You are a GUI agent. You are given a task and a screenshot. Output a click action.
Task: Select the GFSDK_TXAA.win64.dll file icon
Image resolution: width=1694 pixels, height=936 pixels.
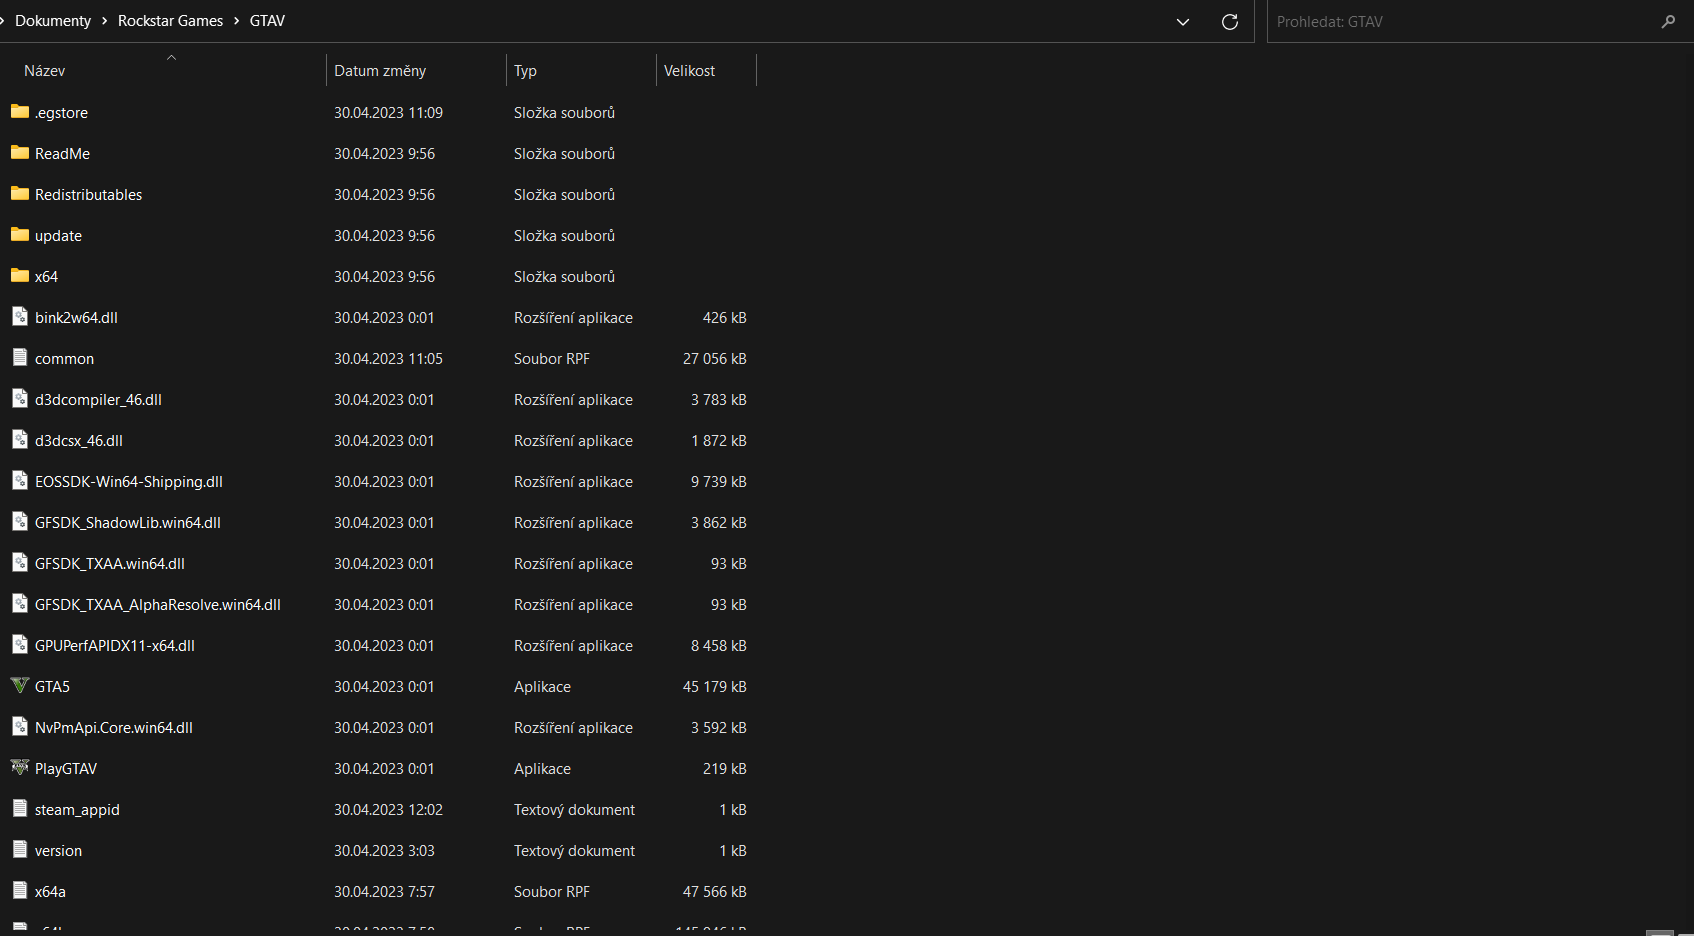(20, 563)
